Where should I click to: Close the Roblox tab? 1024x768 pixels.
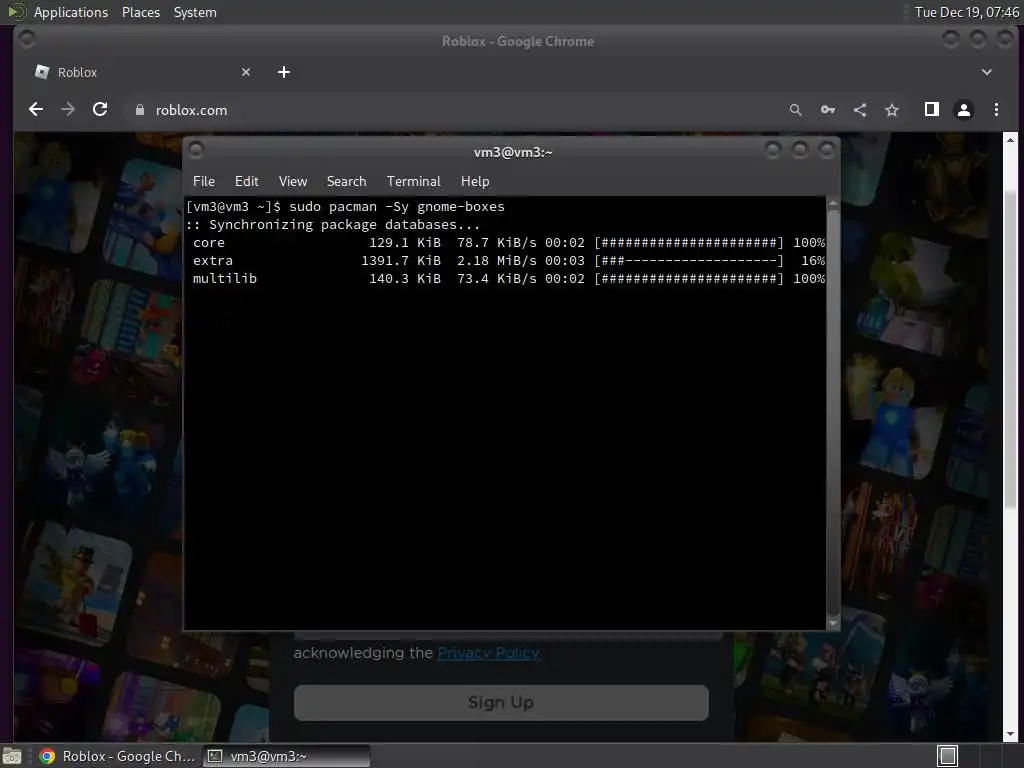pyautogui.click(x=246, y=72)
